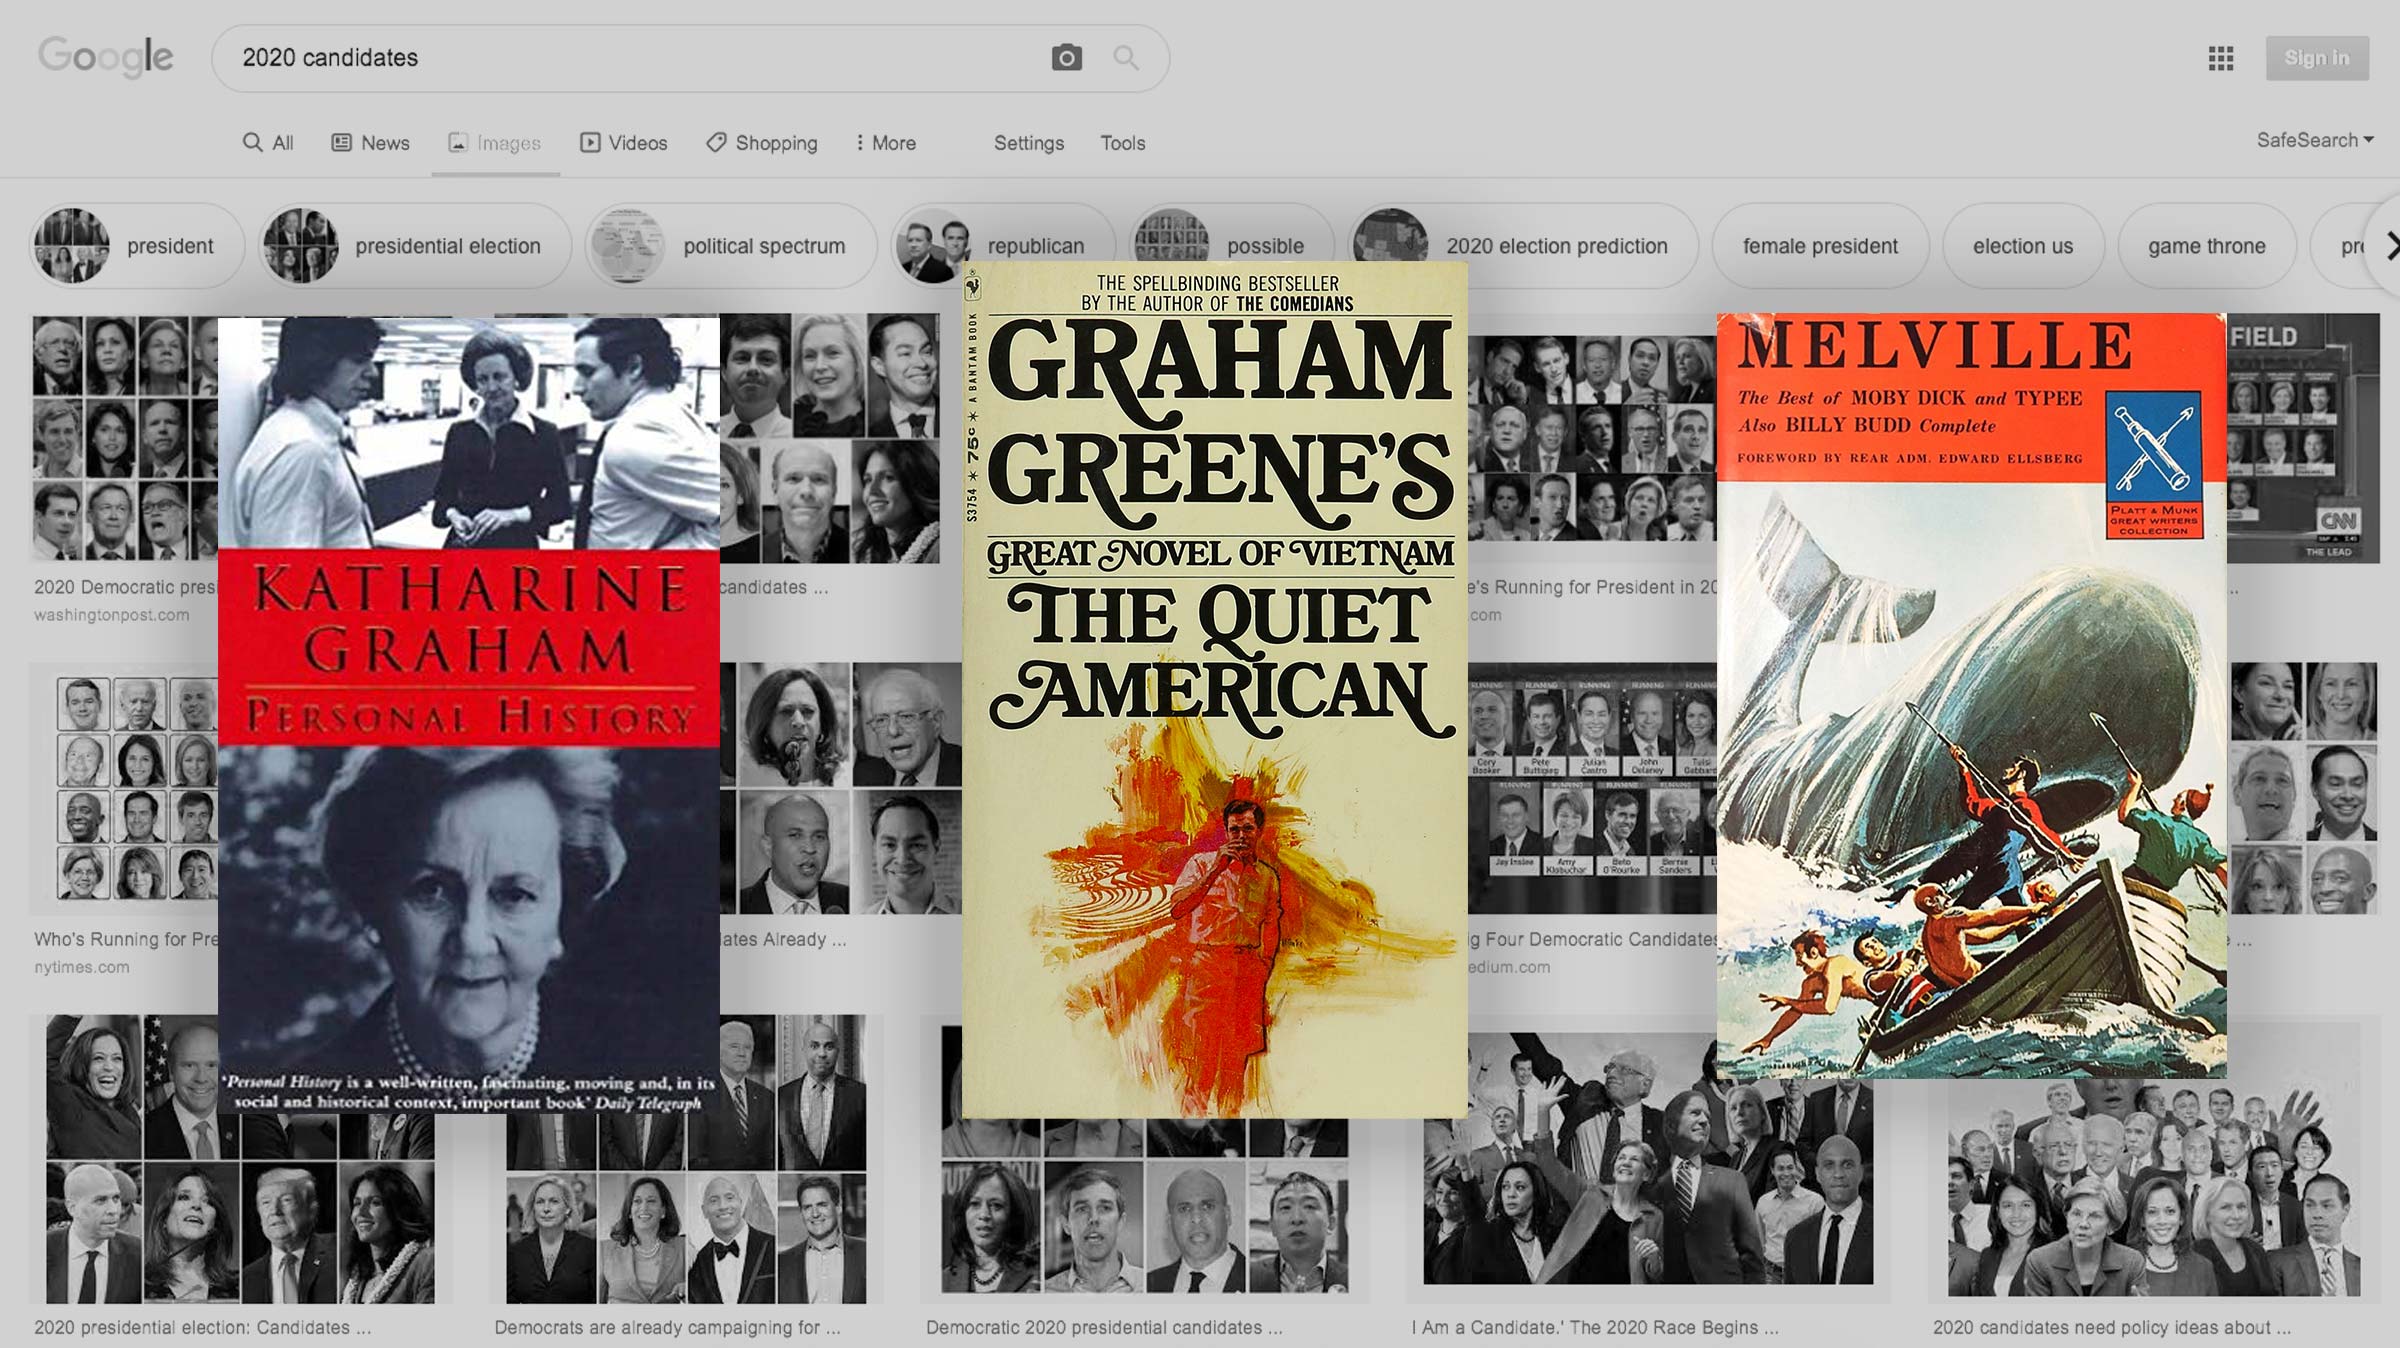Switch to the Videos tab
The width and height of the screenshot is (2400, 1348).
624,143
